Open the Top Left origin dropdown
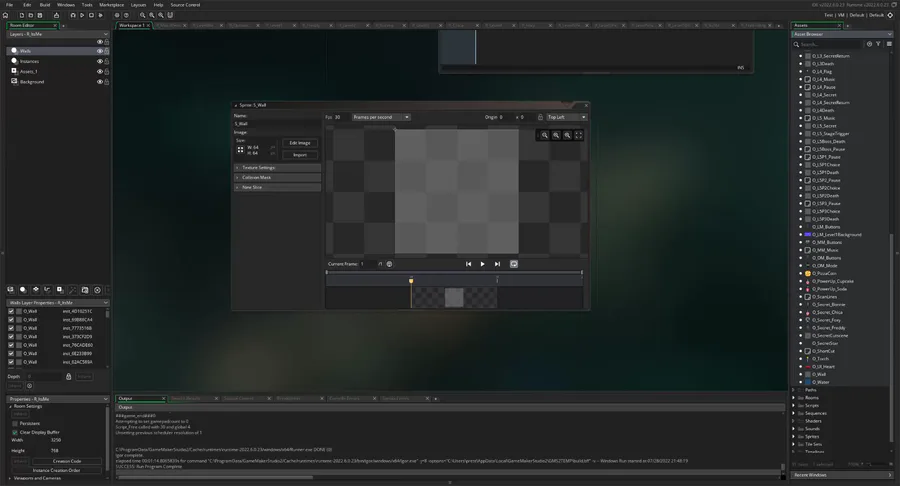Image resolution: width=900 pixels, height=486 pixels. tap(567, 117)
